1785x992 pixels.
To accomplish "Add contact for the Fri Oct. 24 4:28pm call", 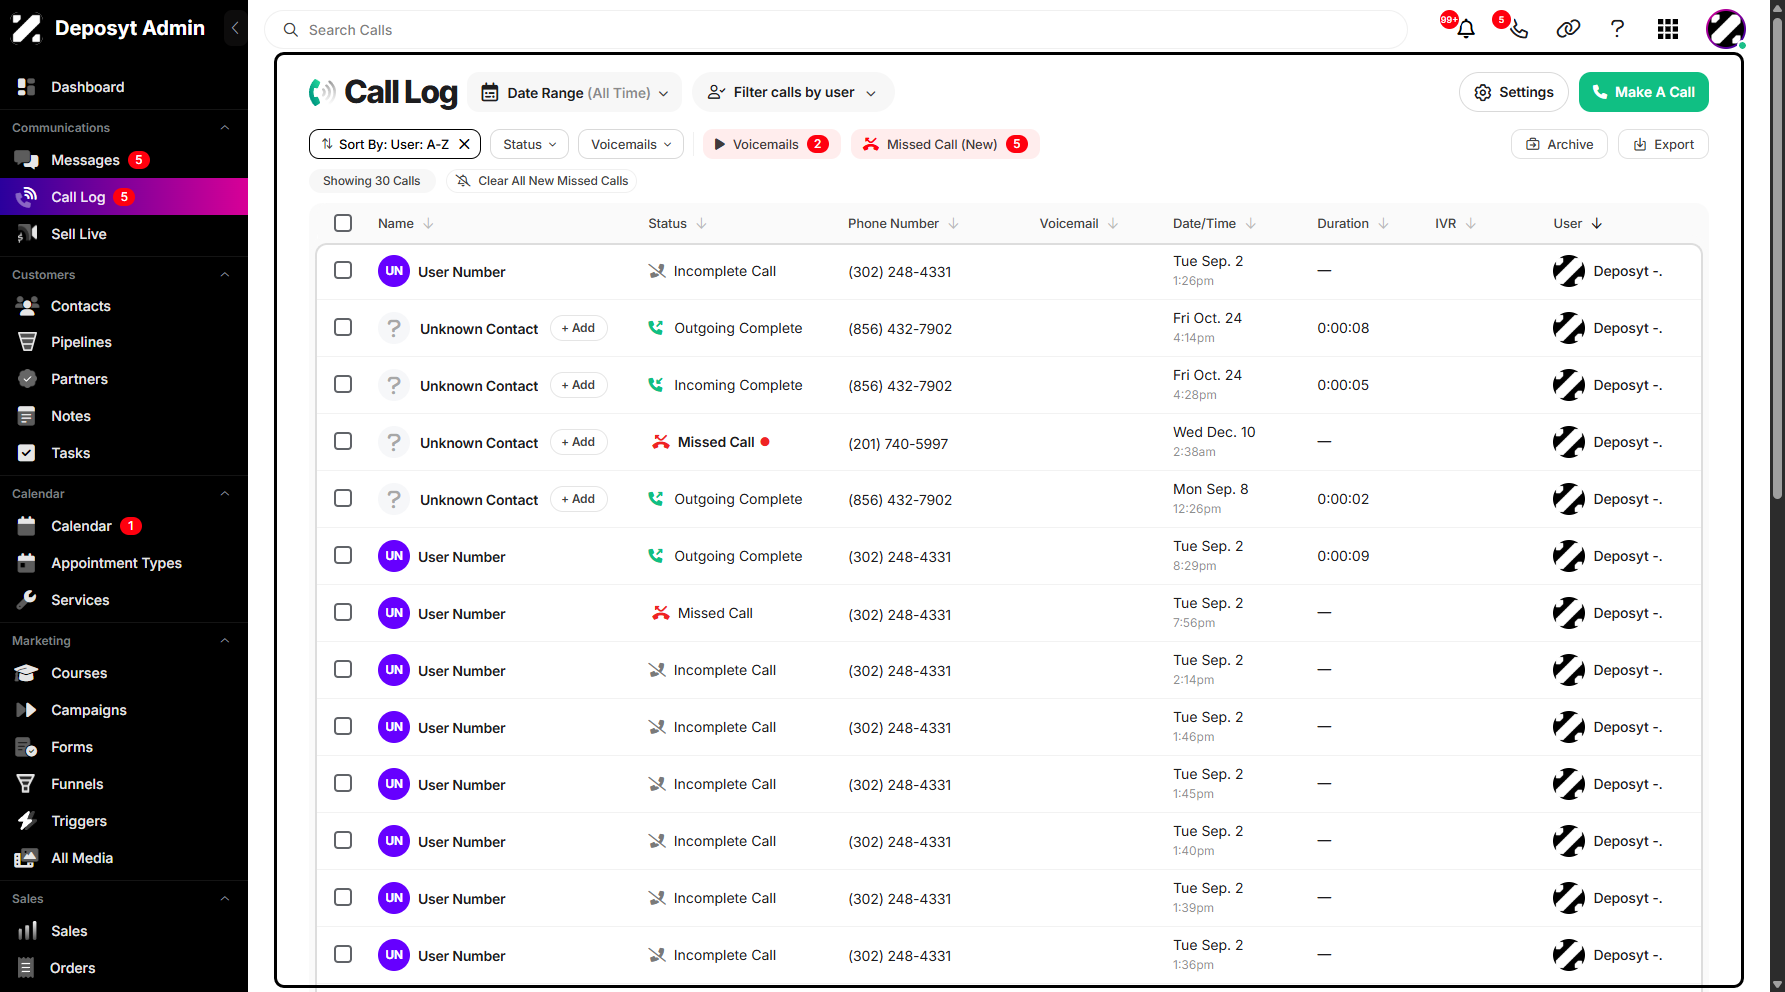I will click(578, 385).
